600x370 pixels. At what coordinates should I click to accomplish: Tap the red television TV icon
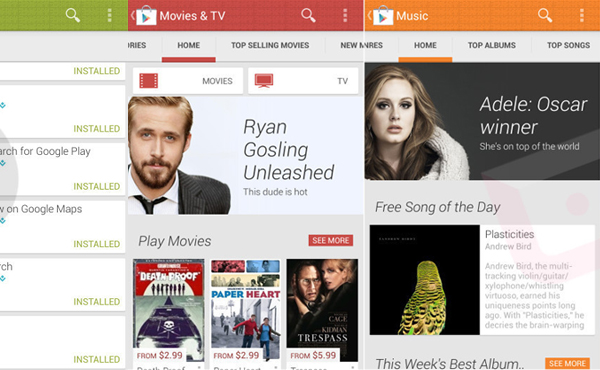[x=264, y=81]
